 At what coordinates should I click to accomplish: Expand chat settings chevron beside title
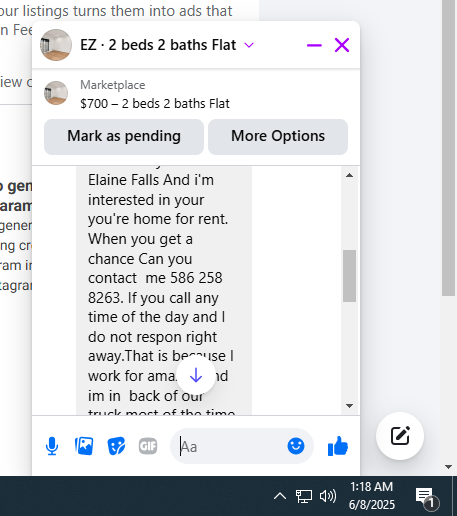(249, 45)
